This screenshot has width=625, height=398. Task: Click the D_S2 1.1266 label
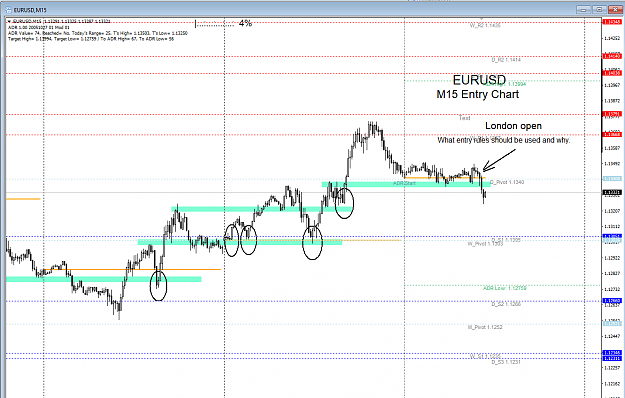tap(506, 304)
